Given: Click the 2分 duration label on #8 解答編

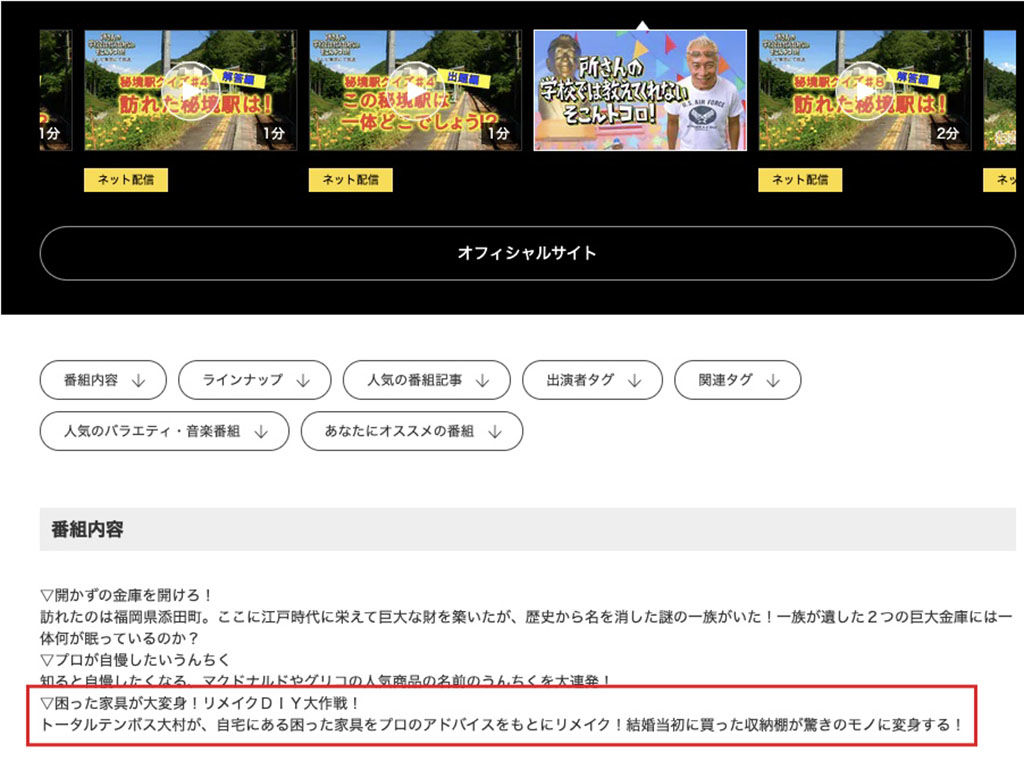Looking at the screenshot, I should coord(947,133).
